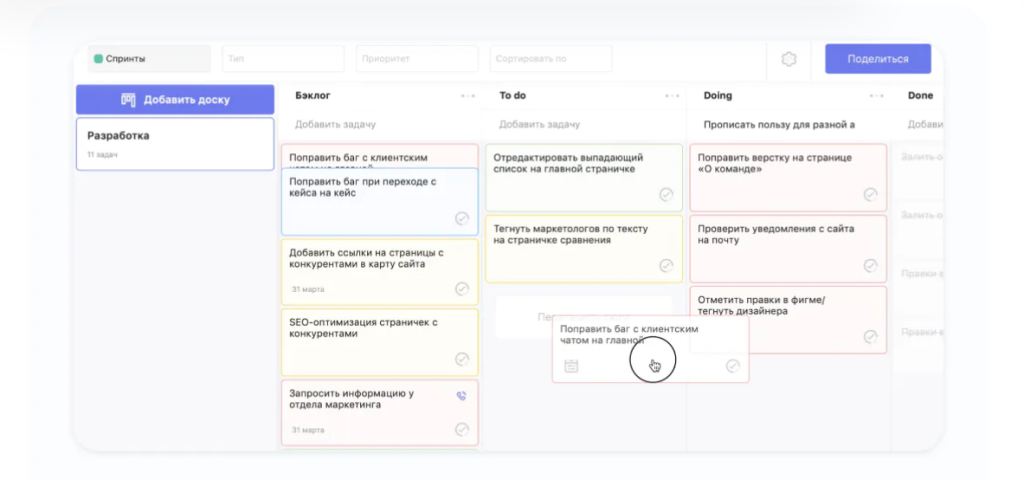Click the Doing column header
The image size is (1024, 480).
click(x=718, y=96)
